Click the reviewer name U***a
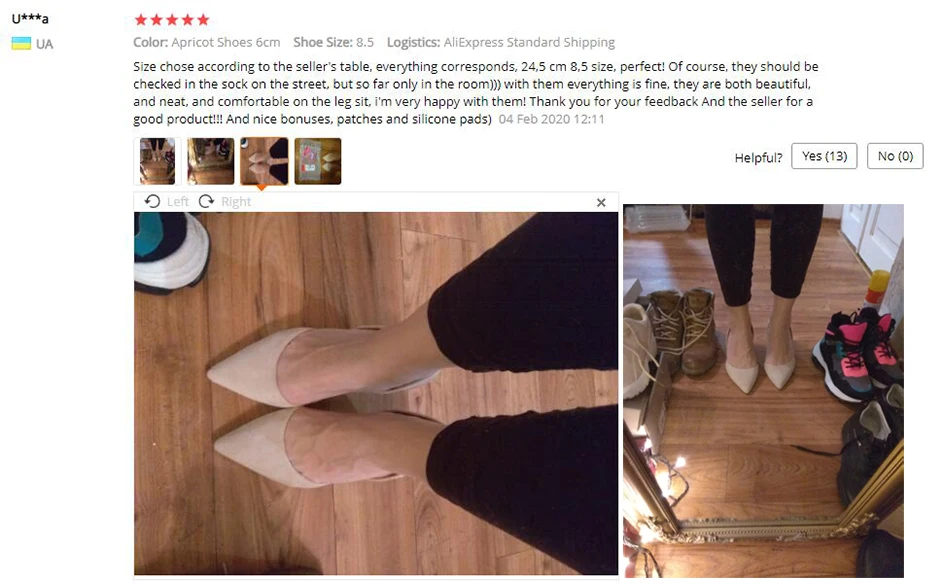 point(30,18)
